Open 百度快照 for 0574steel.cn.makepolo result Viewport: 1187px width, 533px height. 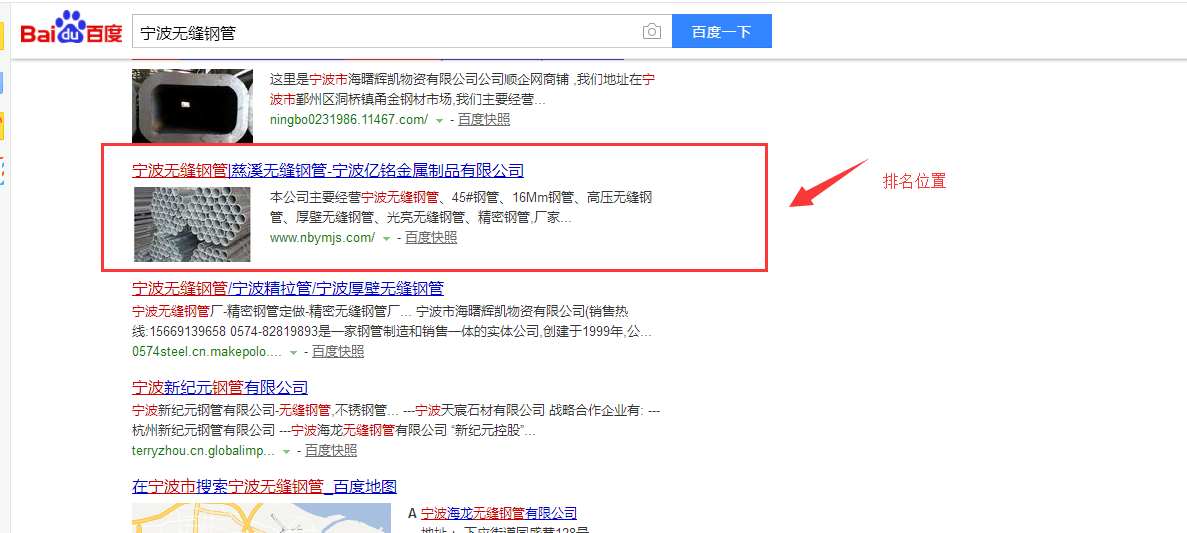pos(338,352)
